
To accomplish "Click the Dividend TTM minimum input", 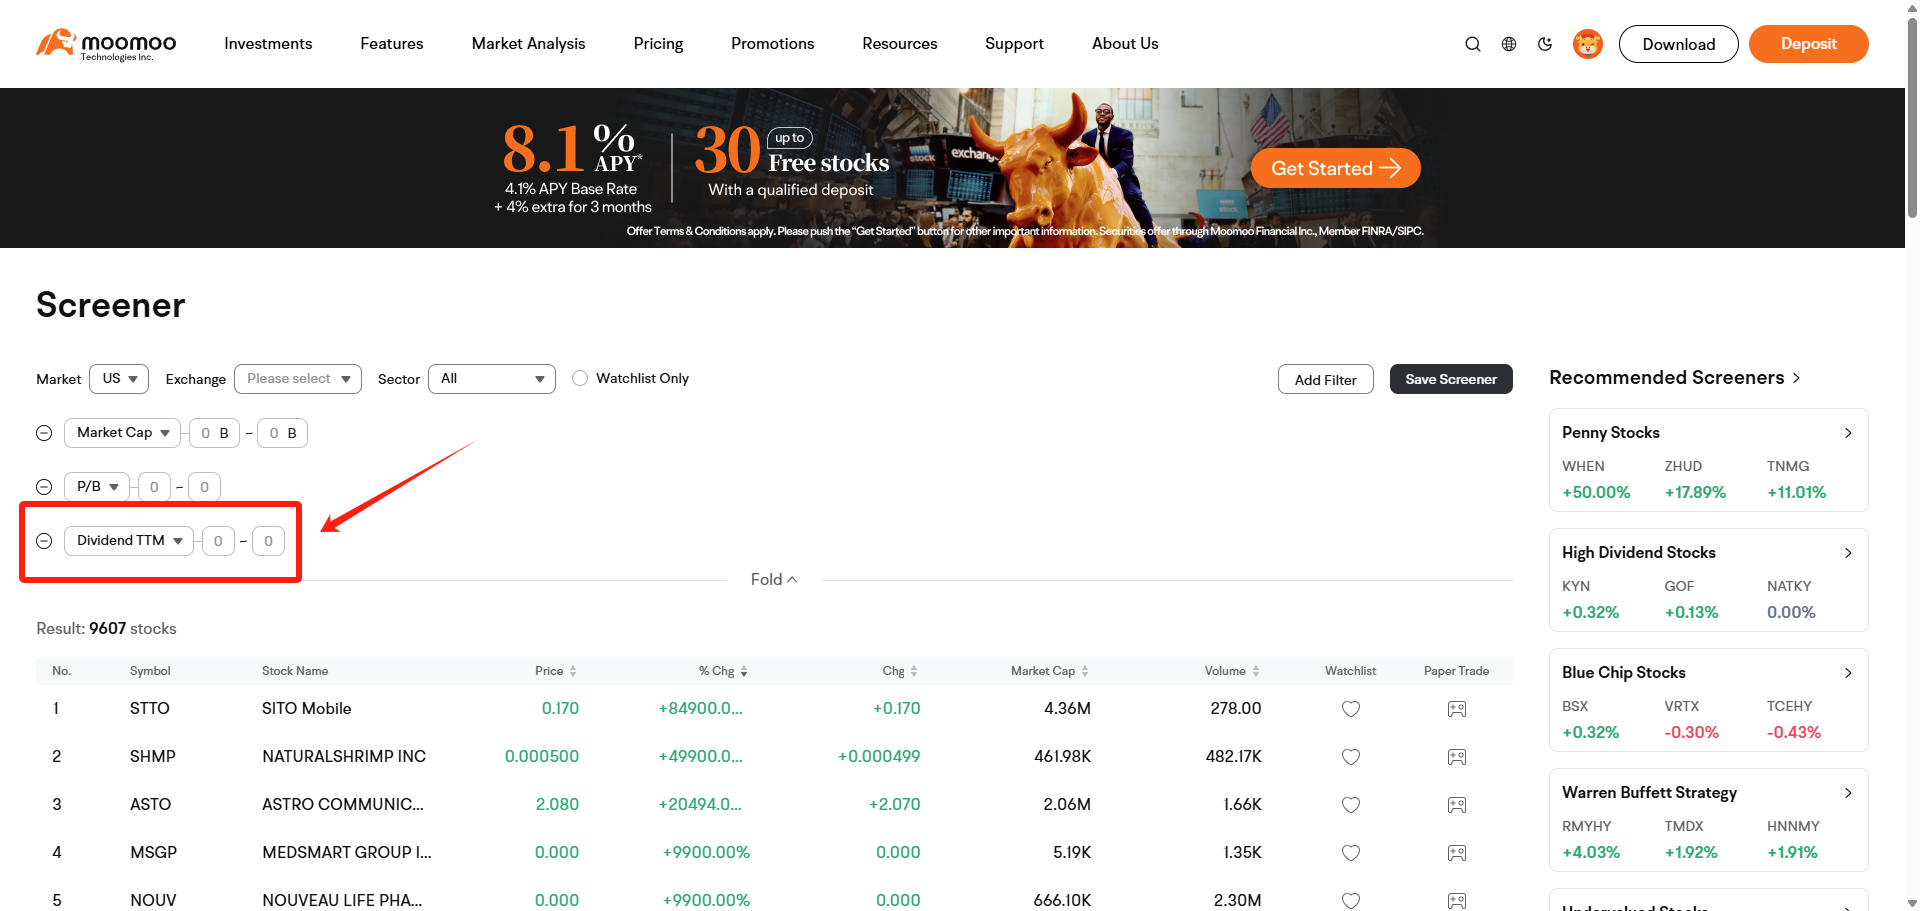I will coord(218,541).
